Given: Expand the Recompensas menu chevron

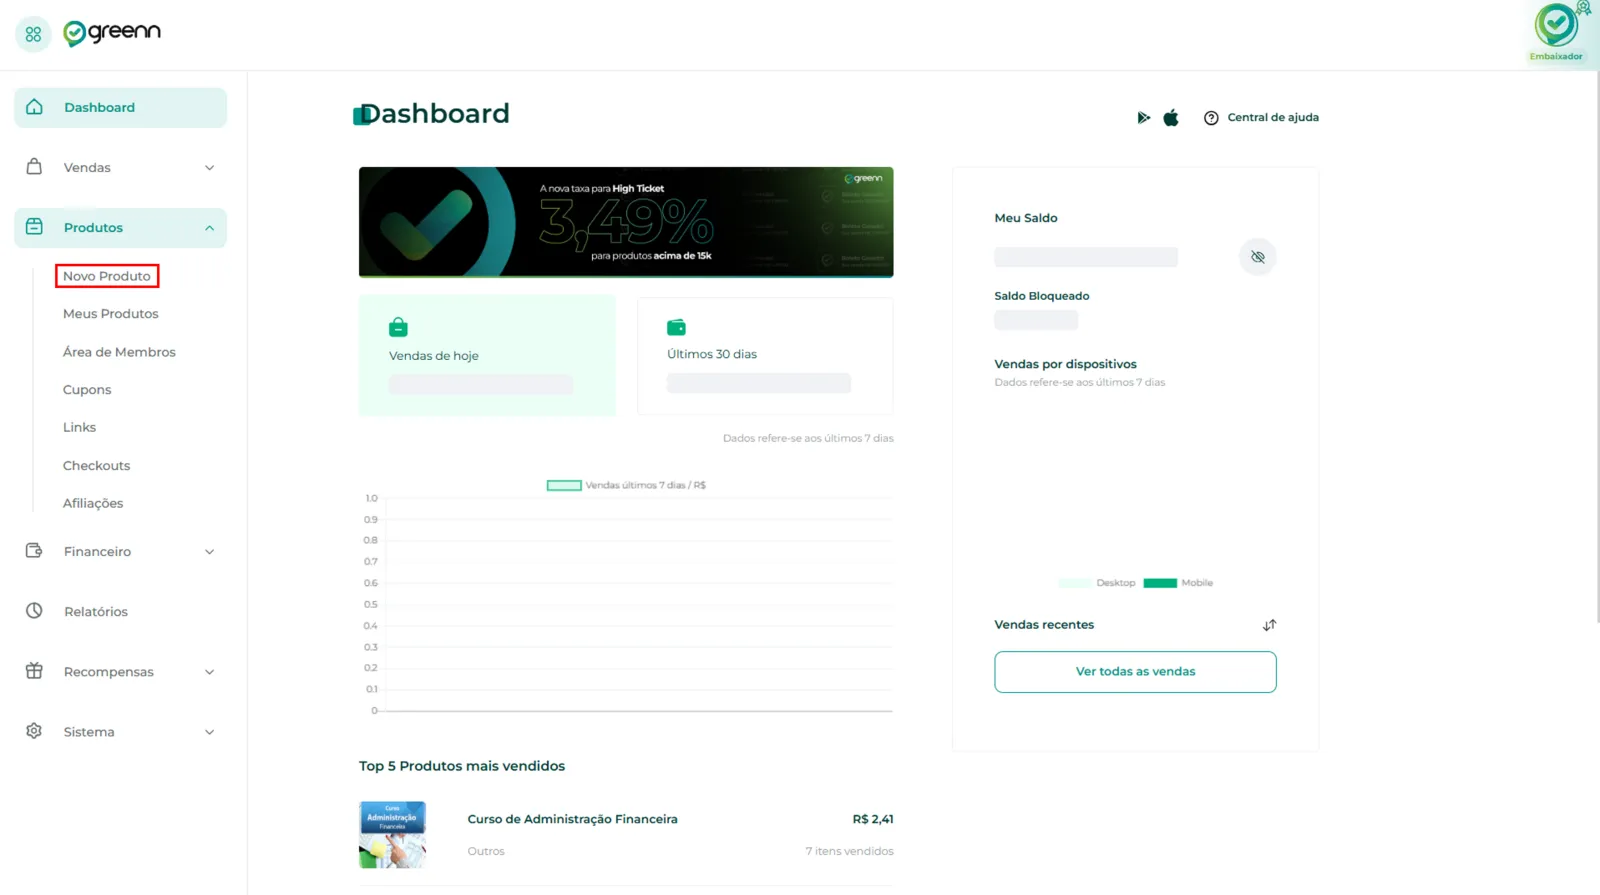Looking at the screenshot, I should [209, 672].
